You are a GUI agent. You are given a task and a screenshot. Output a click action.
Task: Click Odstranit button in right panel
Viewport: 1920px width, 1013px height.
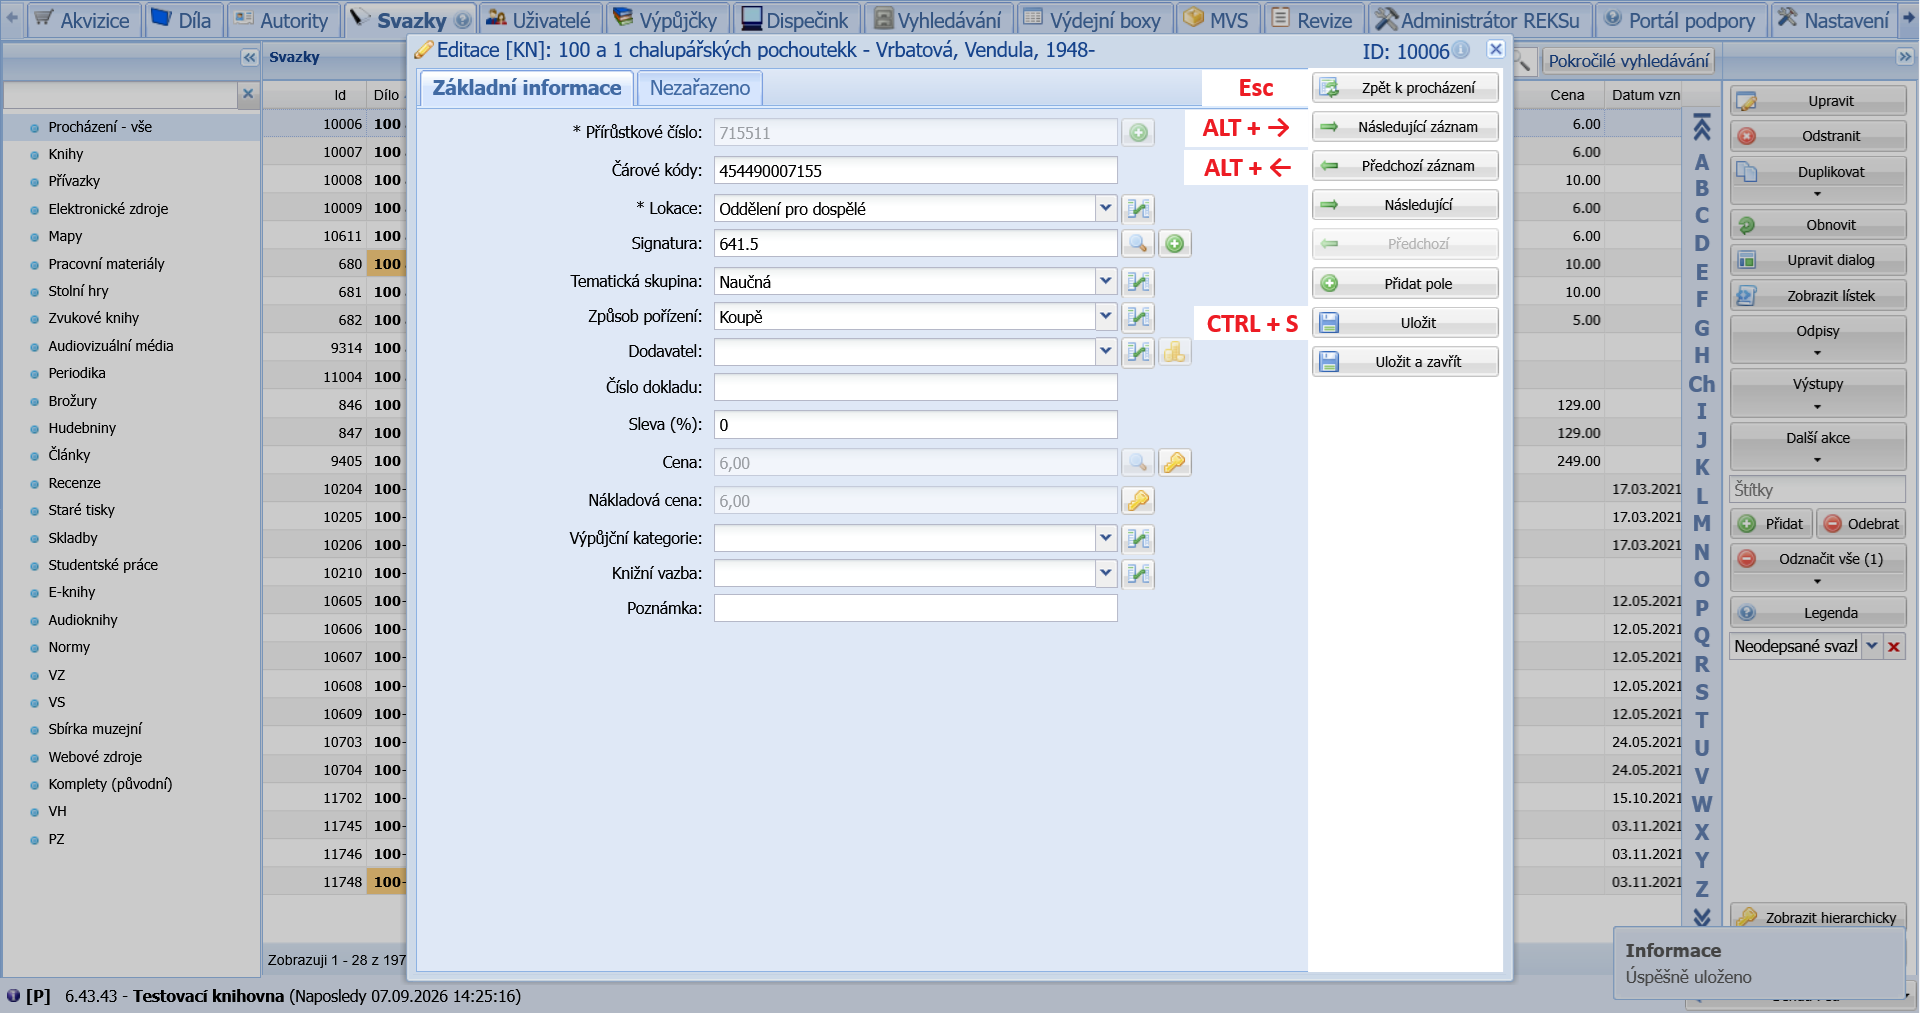[1818, 136]
